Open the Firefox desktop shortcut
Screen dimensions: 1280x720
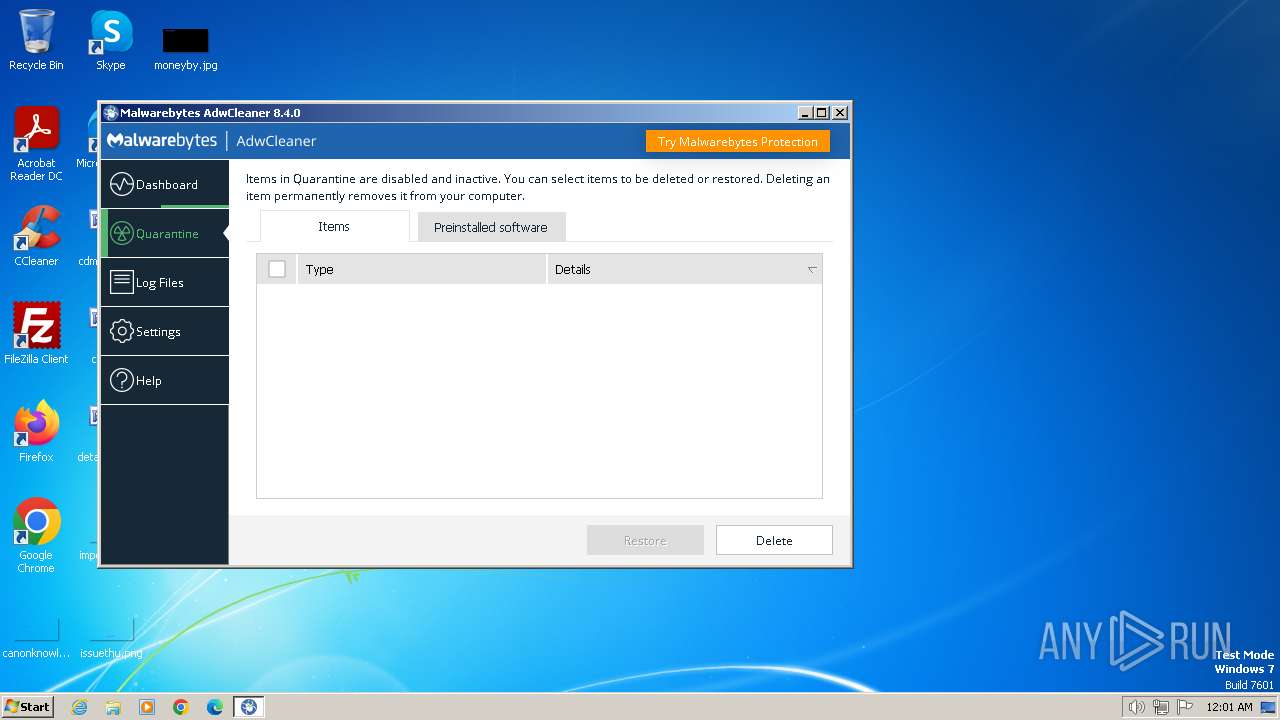coord(37,431)
